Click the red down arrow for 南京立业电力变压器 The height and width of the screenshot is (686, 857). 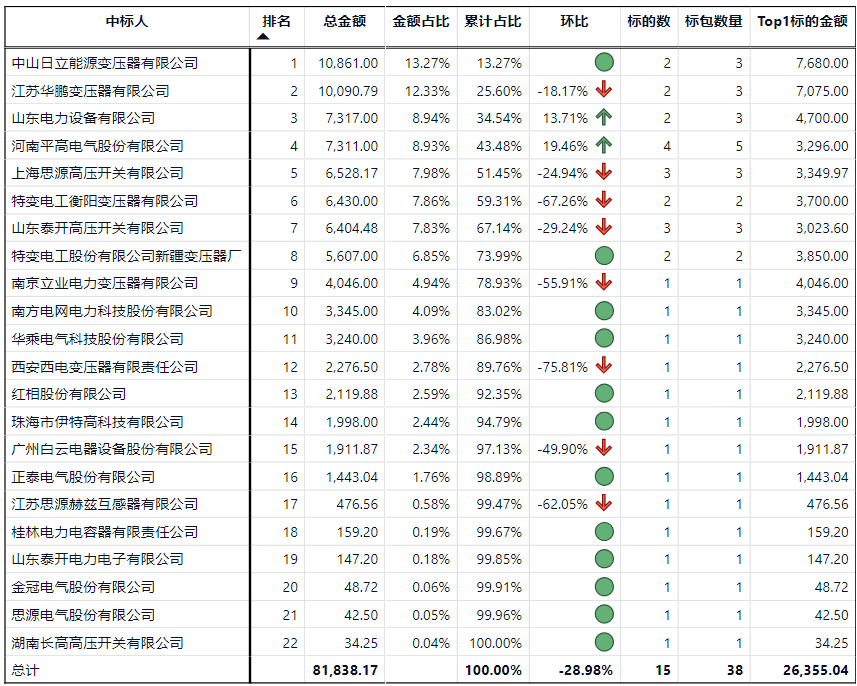click(x=604, y=283)
